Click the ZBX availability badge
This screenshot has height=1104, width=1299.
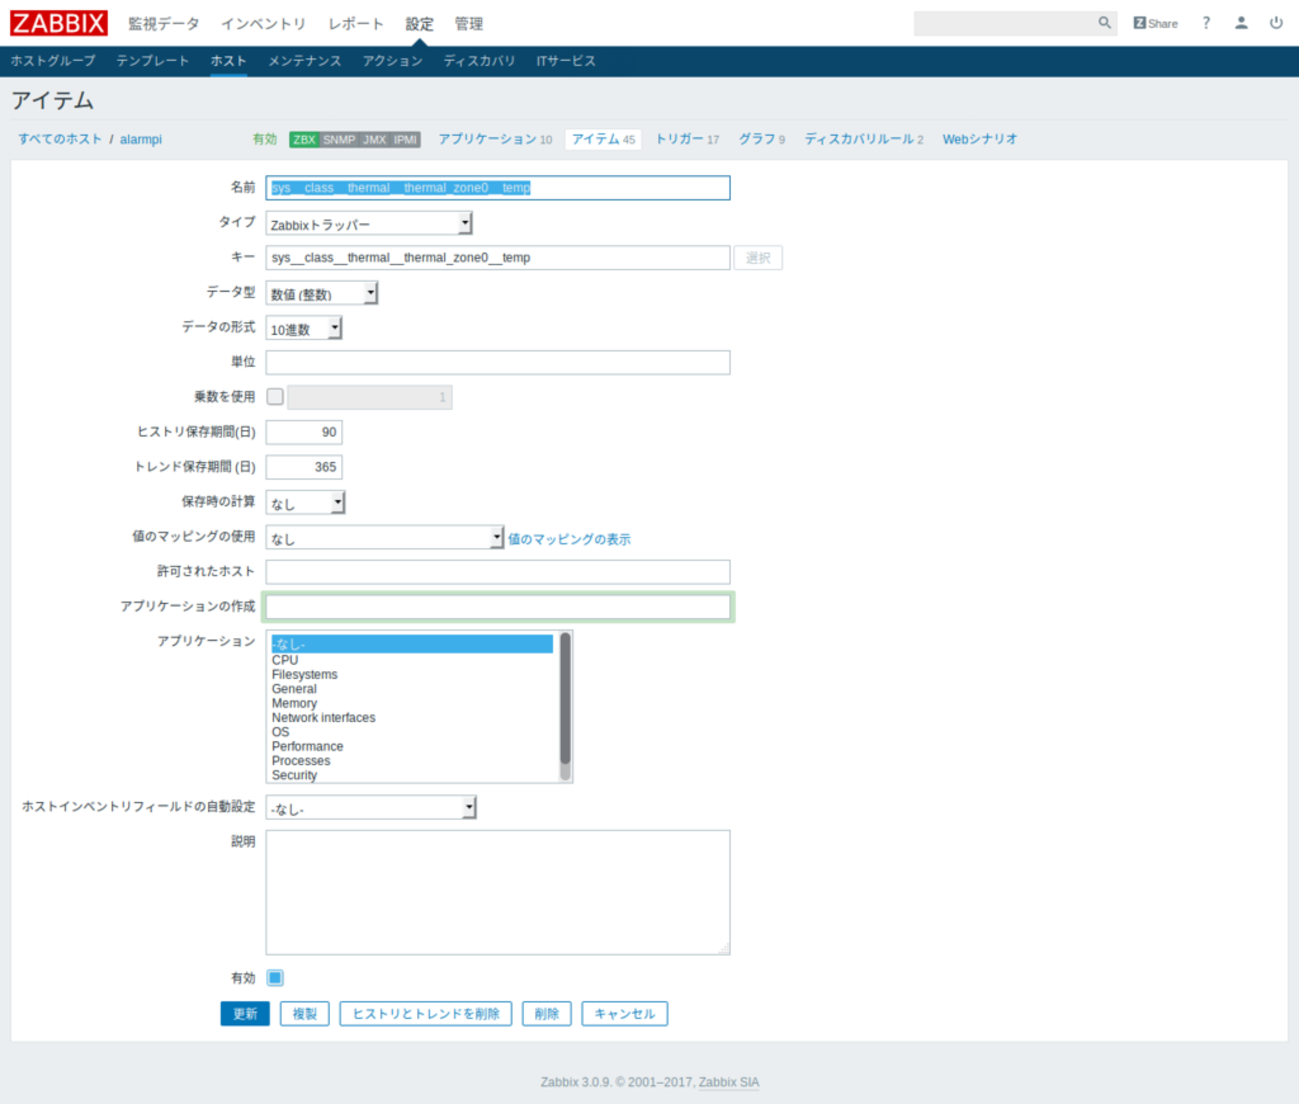pos(304,140)
